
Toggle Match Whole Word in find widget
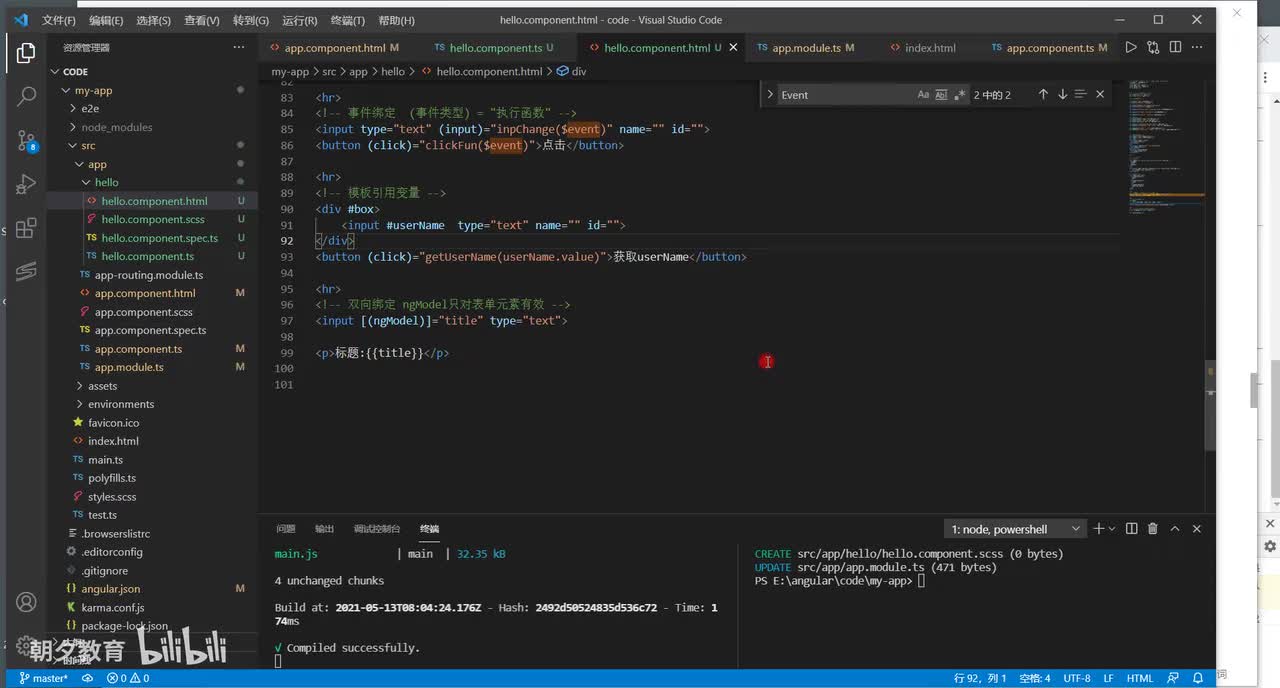click(941, 95)
